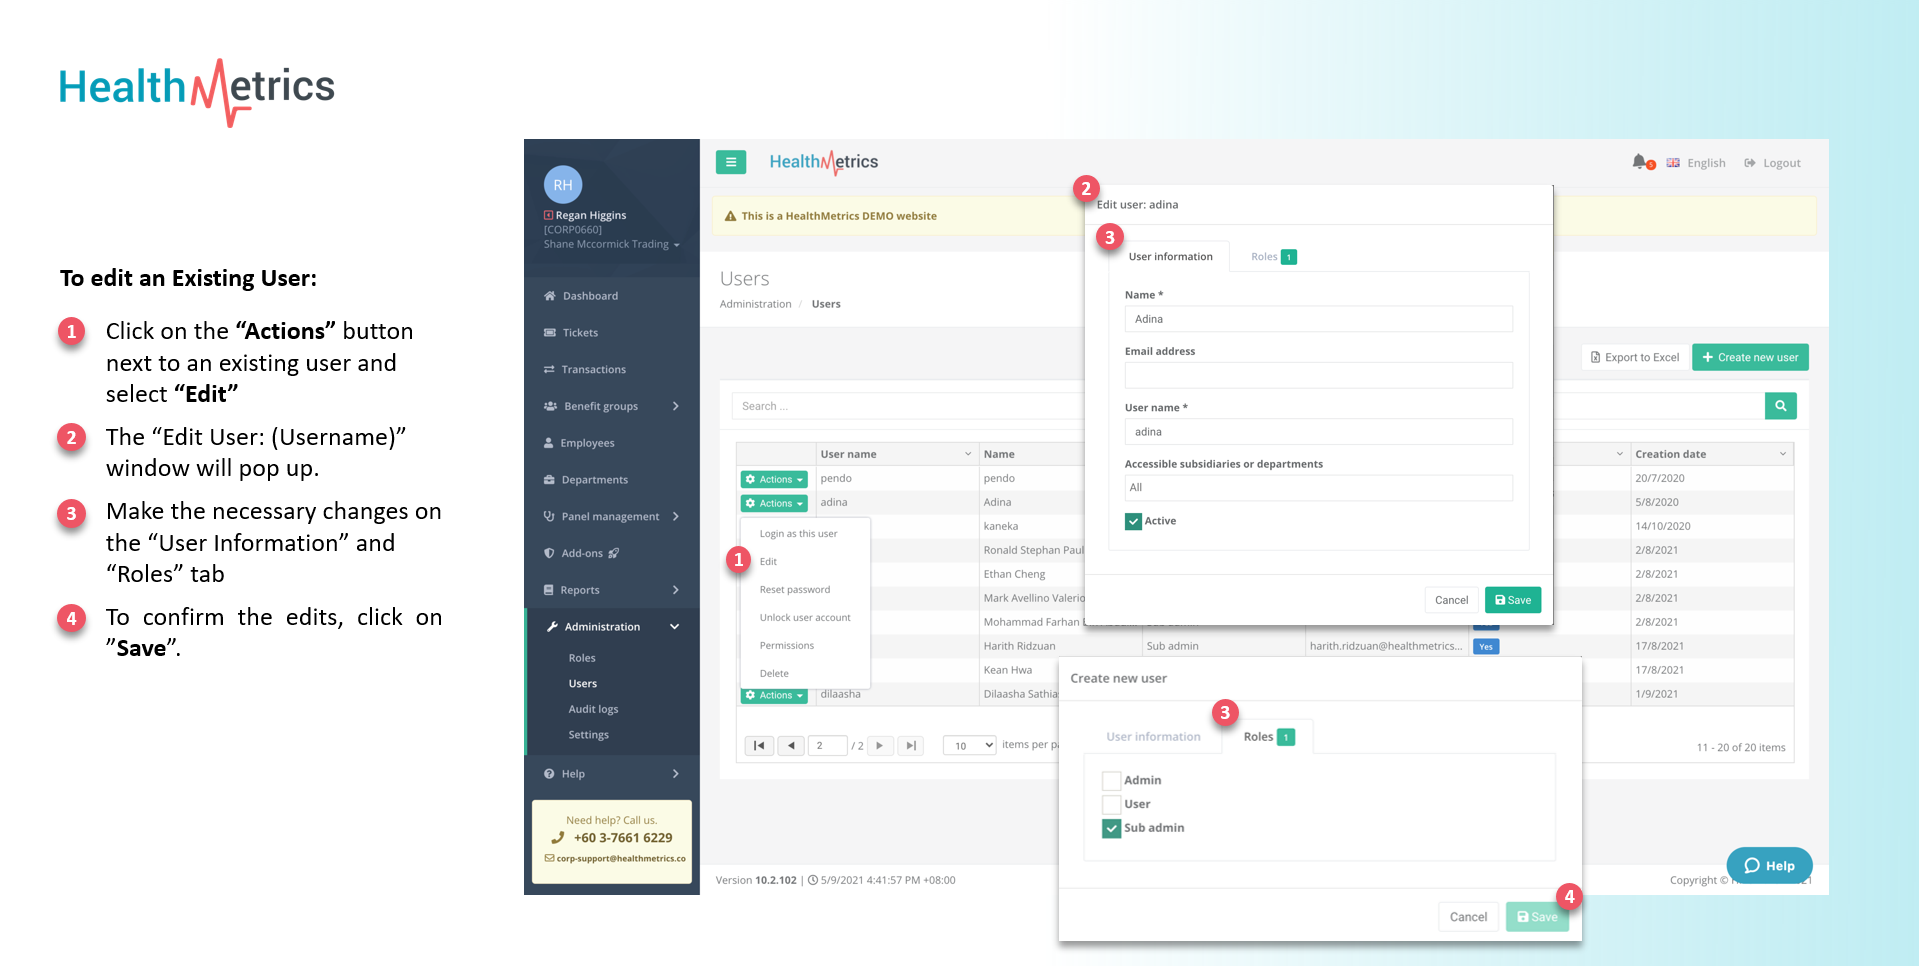
Task: Click the Email address input field
Action: click(1317, 376)
